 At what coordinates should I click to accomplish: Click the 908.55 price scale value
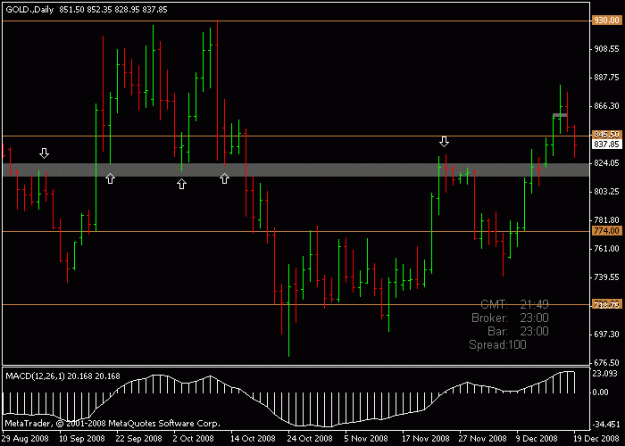coord(606,49)
